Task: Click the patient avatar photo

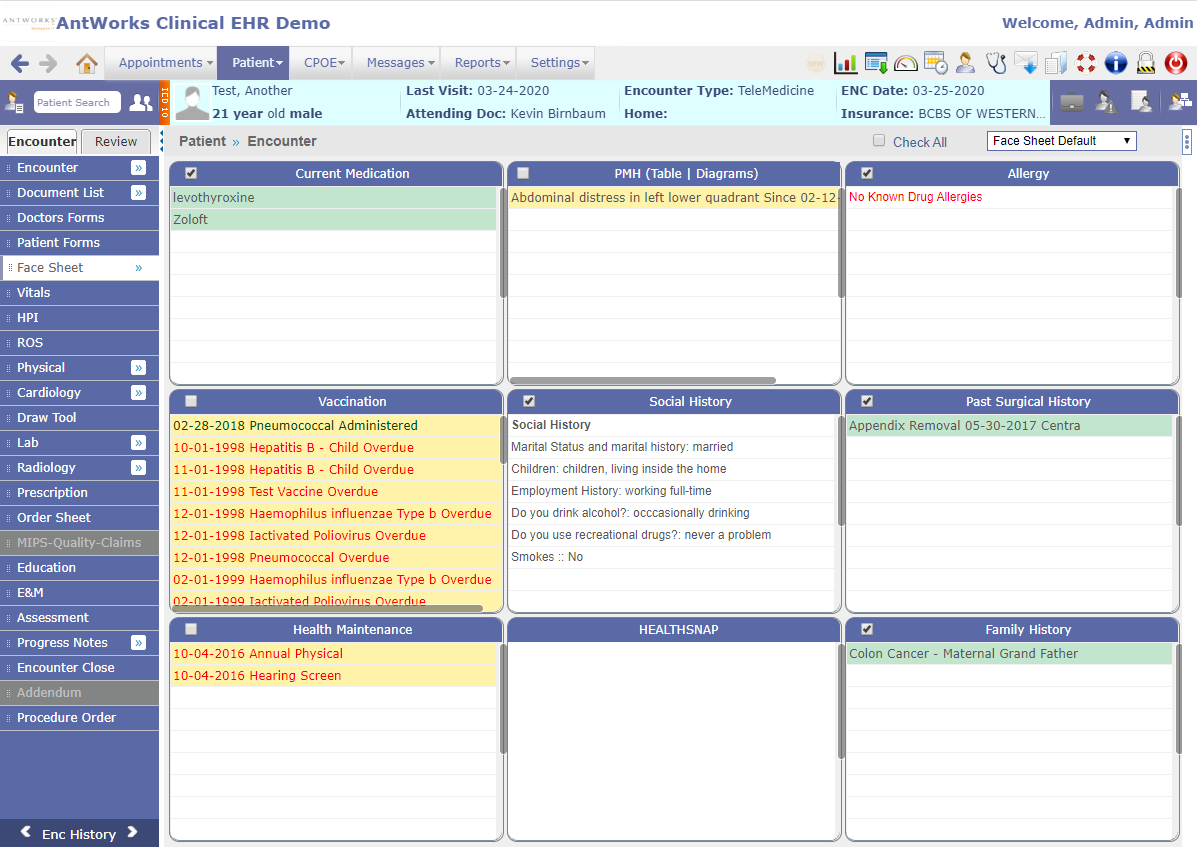Action: click(192, 102)
